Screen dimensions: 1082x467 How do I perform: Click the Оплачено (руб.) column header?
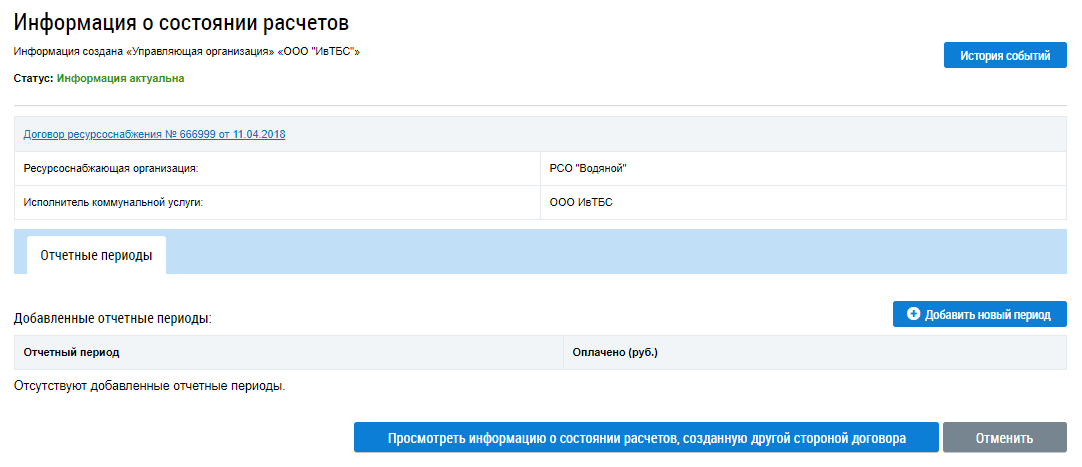615,353
